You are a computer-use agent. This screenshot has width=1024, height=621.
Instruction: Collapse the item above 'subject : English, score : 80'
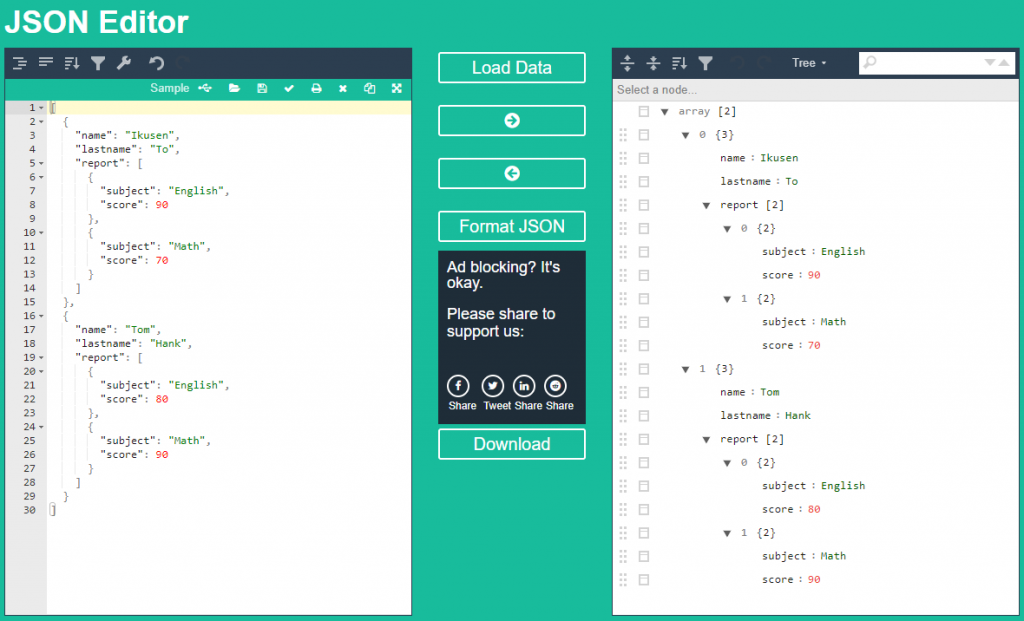point(728,463)
